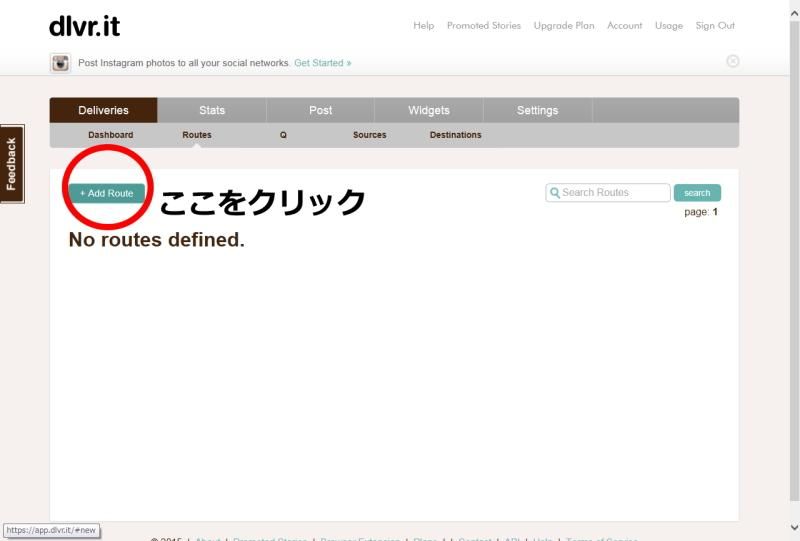Click Sign Out in the header

pos(715,26)
